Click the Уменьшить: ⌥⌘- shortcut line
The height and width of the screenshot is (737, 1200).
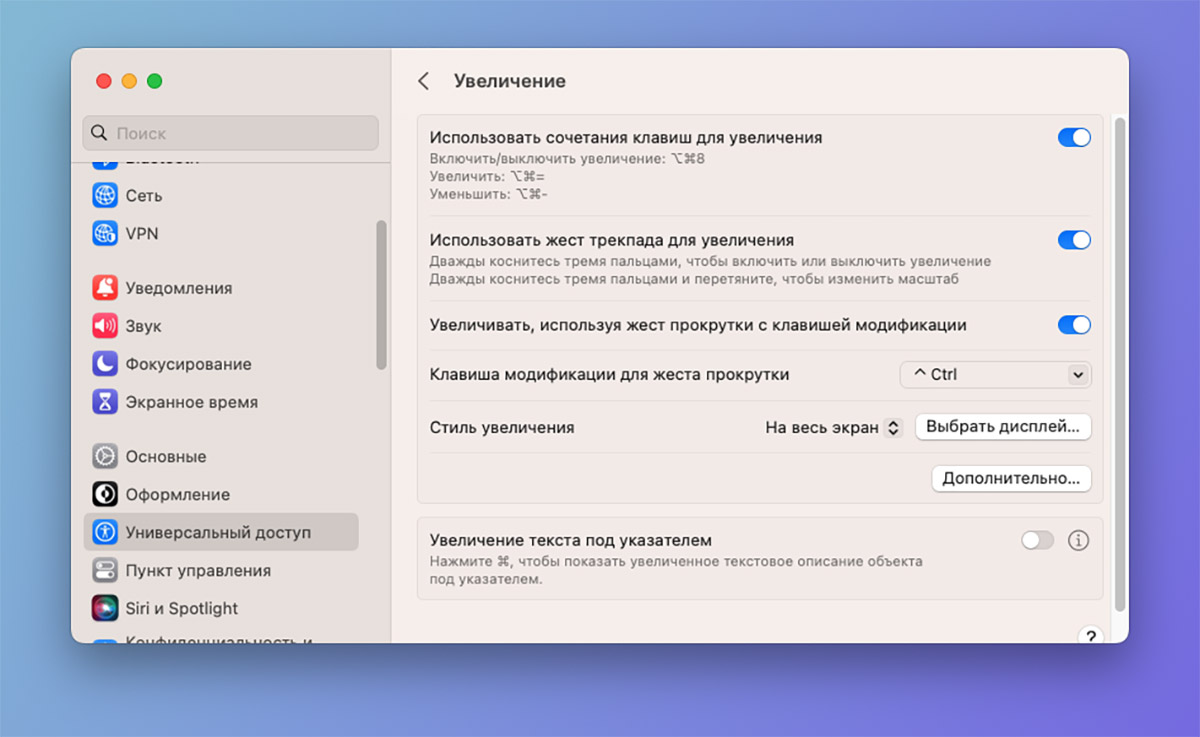[x=489, y=194]
